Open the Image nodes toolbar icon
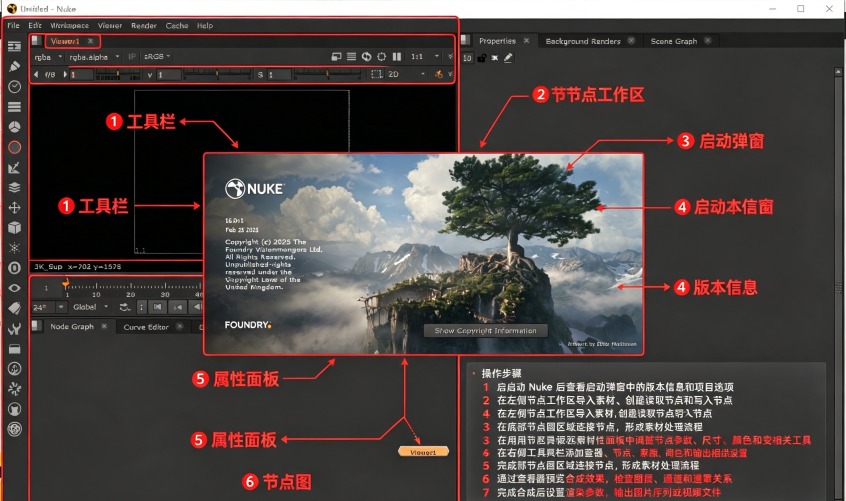The height and width of the screenshot is (501, 846). (x=15, y=46)
